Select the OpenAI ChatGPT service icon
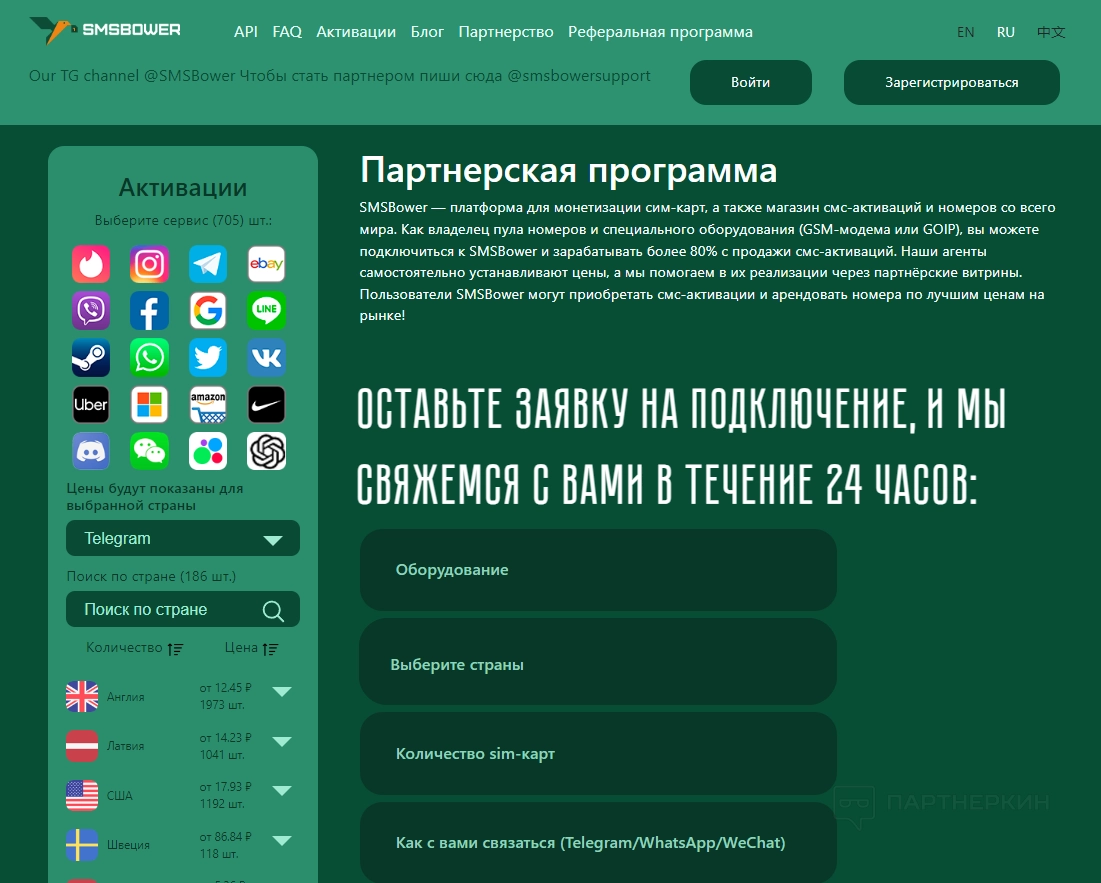The width and height of the screenshot is (1101, 883). (x=267, y=451)
